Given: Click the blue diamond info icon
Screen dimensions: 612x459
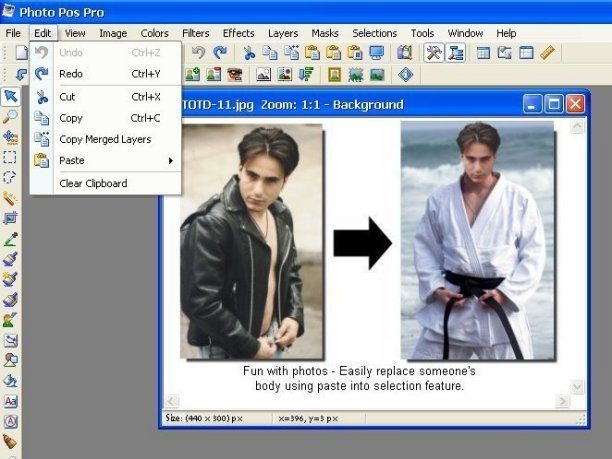Looking at the screenshot, I should coord(406,74).
